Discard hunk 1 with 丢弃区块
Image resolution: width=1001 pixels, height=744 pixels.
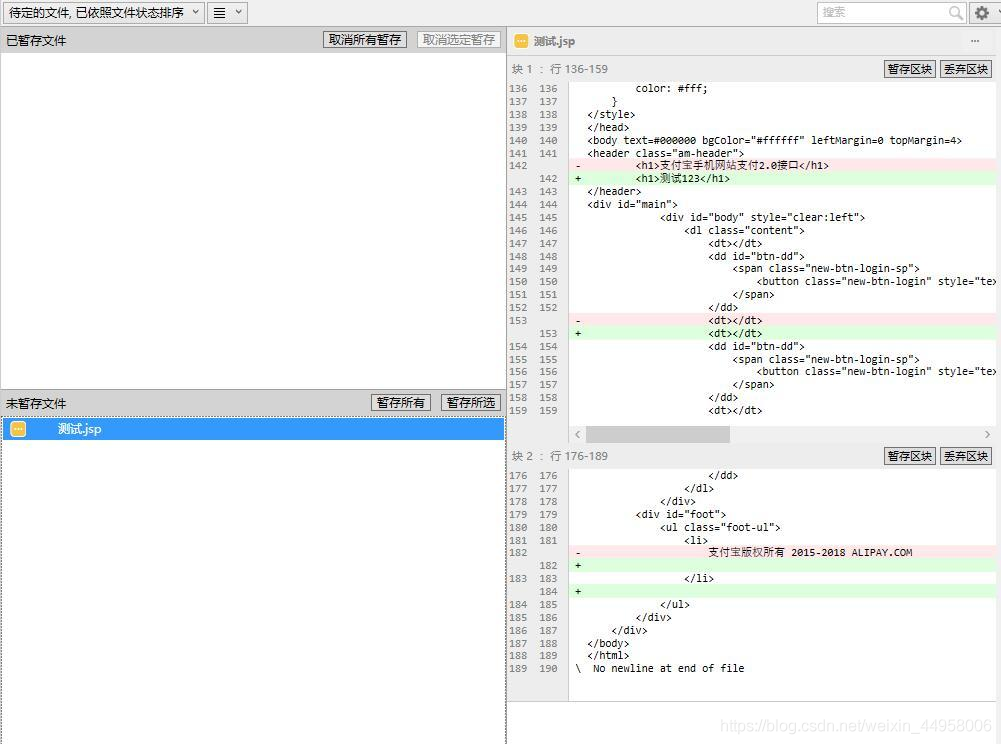[966, 69]
